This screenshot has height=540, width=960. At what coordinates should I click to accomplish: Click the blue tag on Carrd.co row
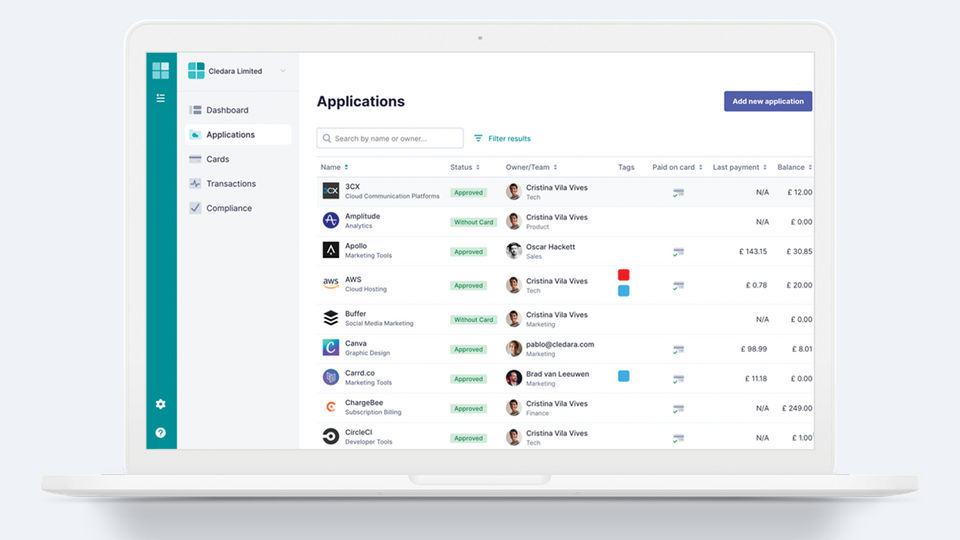[x=623, y=376]
